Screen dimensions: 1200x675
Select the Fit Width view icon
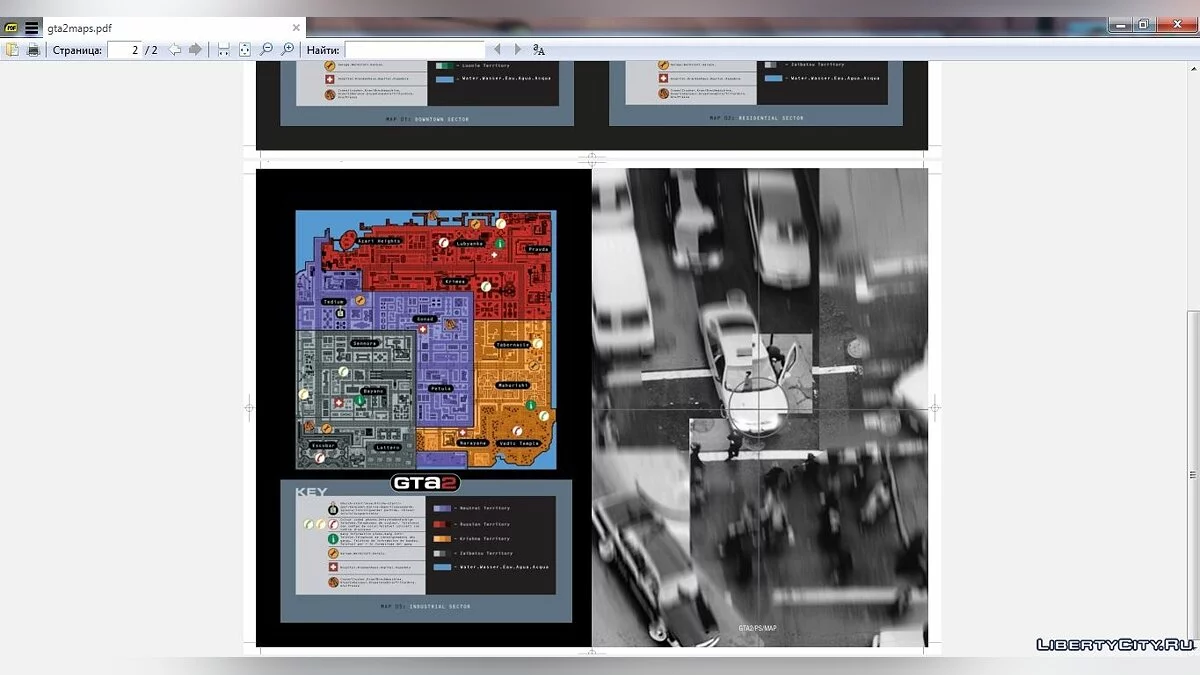223,49
